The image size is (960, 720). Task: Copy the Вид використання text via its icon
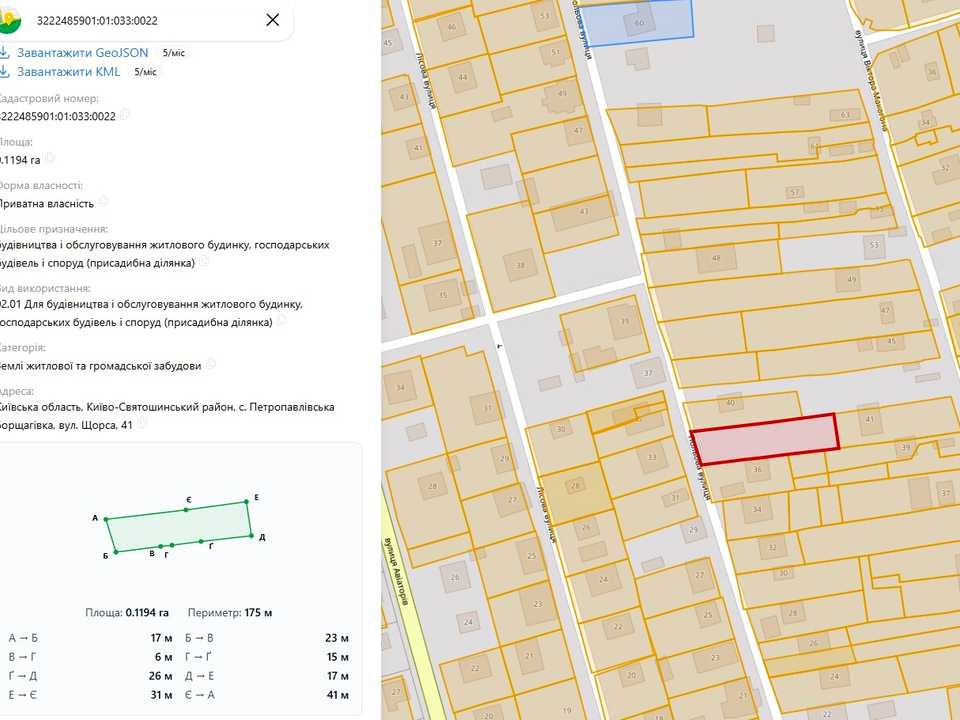point(280,321)
